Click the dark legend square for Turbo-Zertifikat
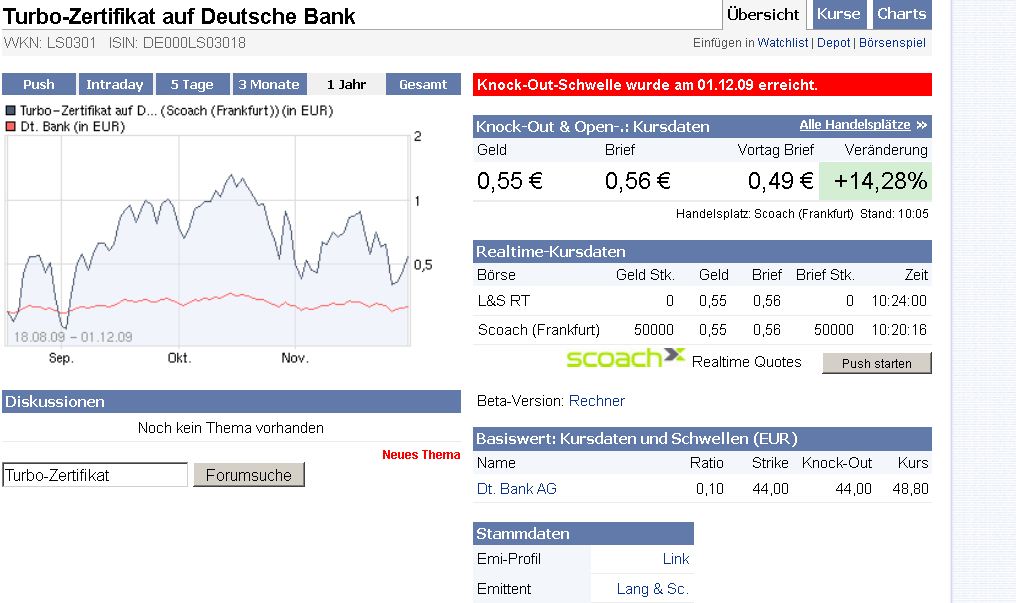The height and width of the screenshot is (603, 1016). pyautogui.click(x=9, y=112)
